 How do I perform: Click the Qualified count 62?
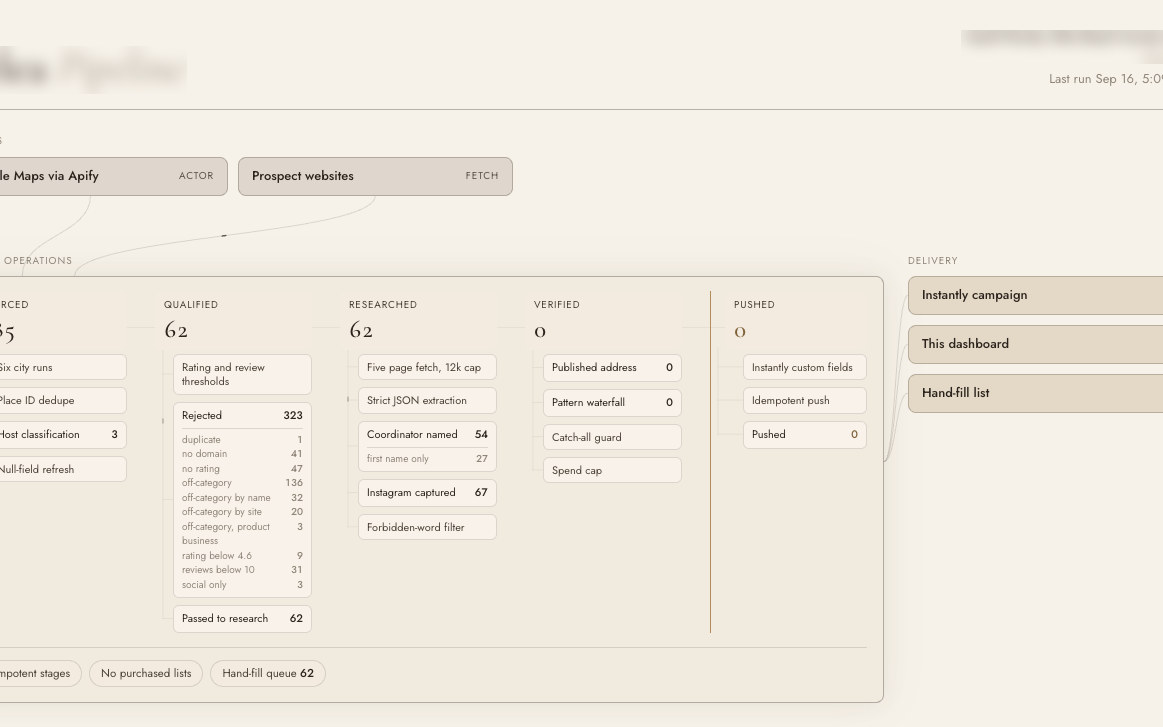[177, 330]
